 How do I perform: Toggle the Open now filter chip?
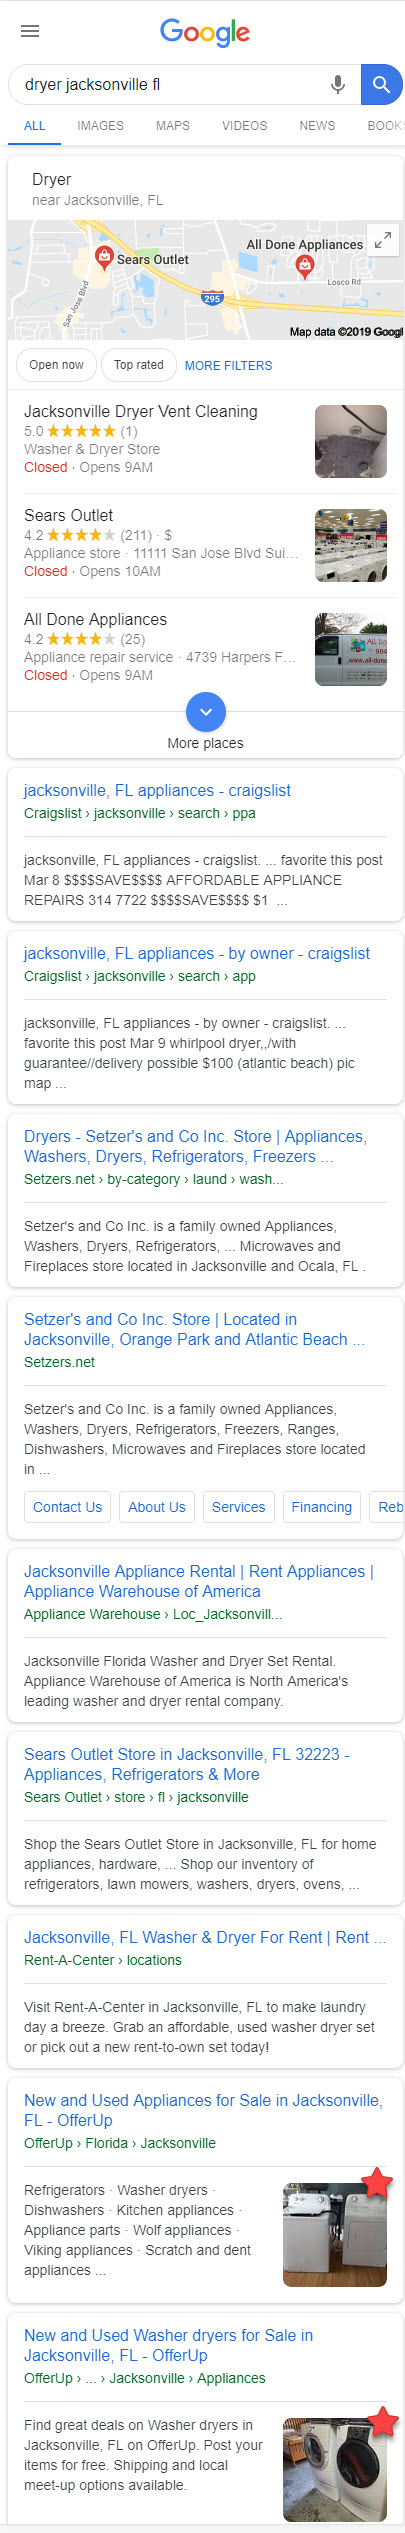point(56,365)
